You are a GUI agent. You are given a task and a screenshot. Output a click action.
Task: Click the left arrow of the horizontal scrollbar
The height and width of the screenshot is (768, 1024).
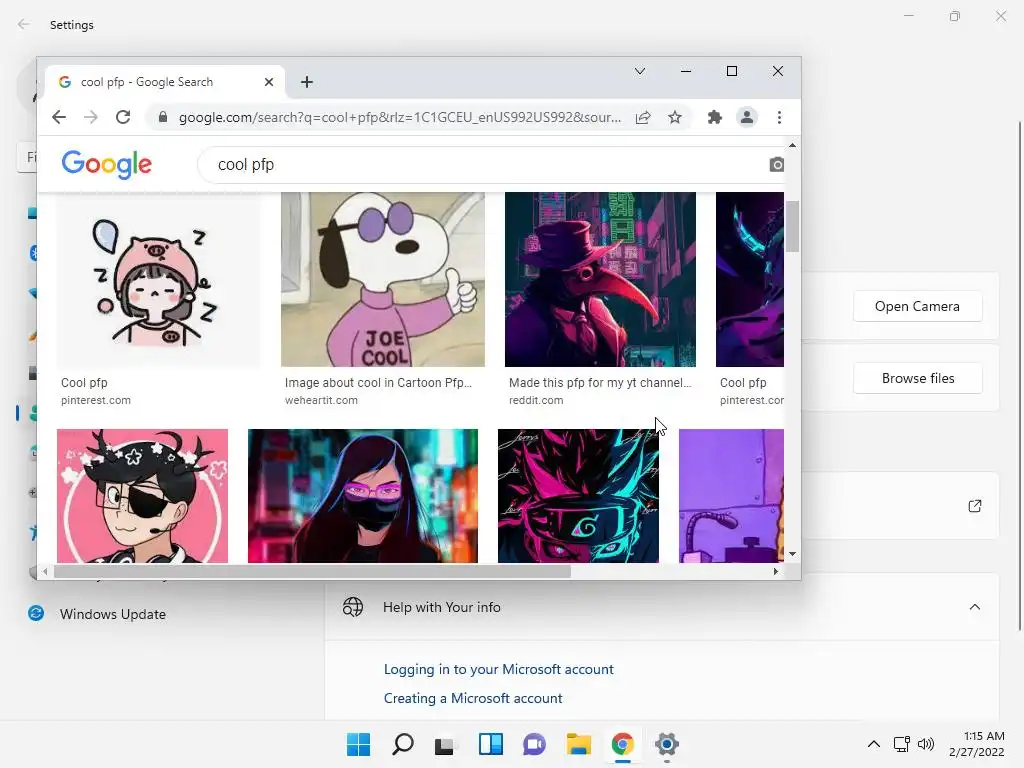[x=44, y=571]
